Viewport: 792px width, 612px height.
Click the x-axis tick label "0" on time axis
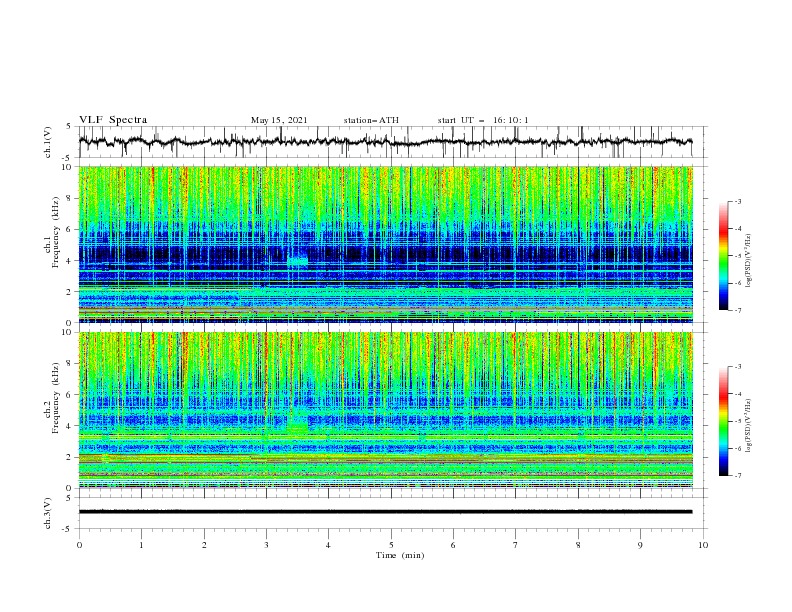tap(79, 545)
